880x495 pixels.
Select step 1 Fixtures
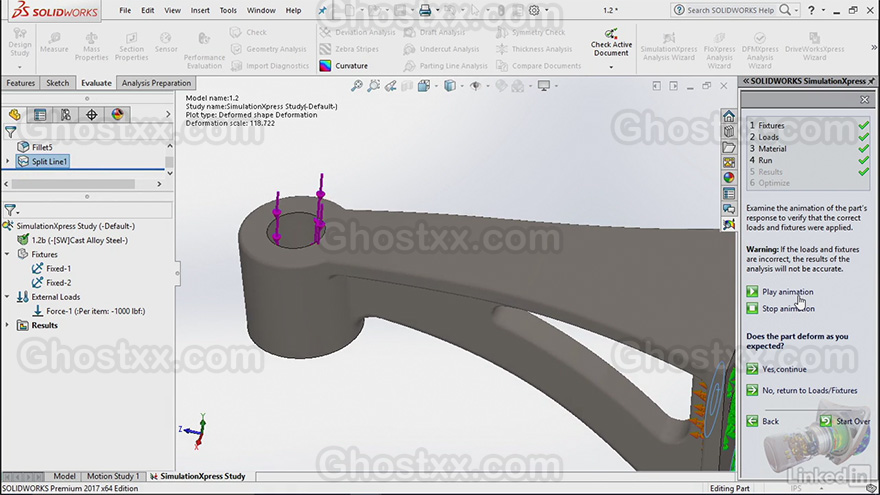pos(767,126)
